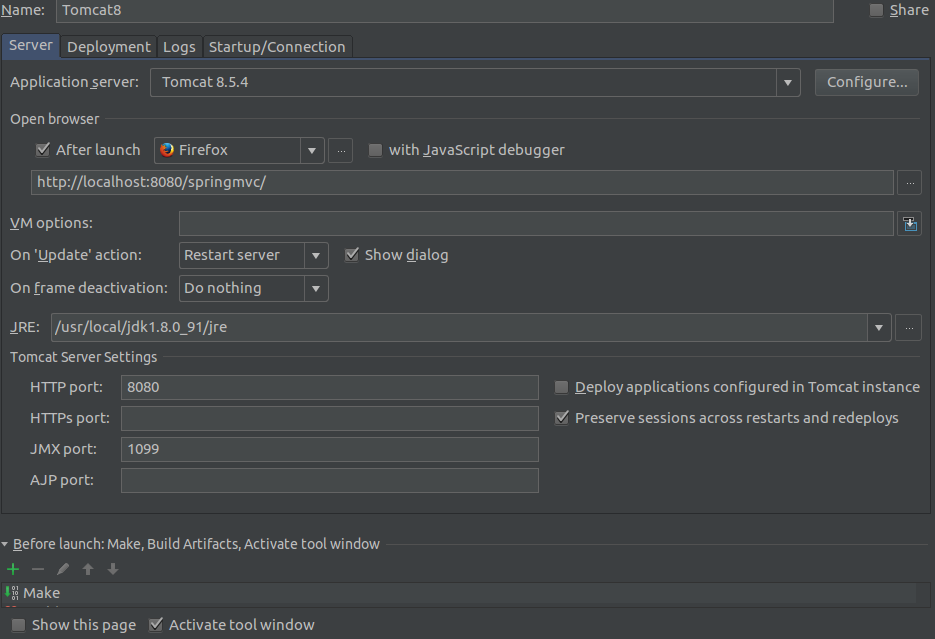Click the JRE path field /usr/local/jdk1.8.0_91/jre
Viewport: 935px width, 639px height.
(459, 327)
